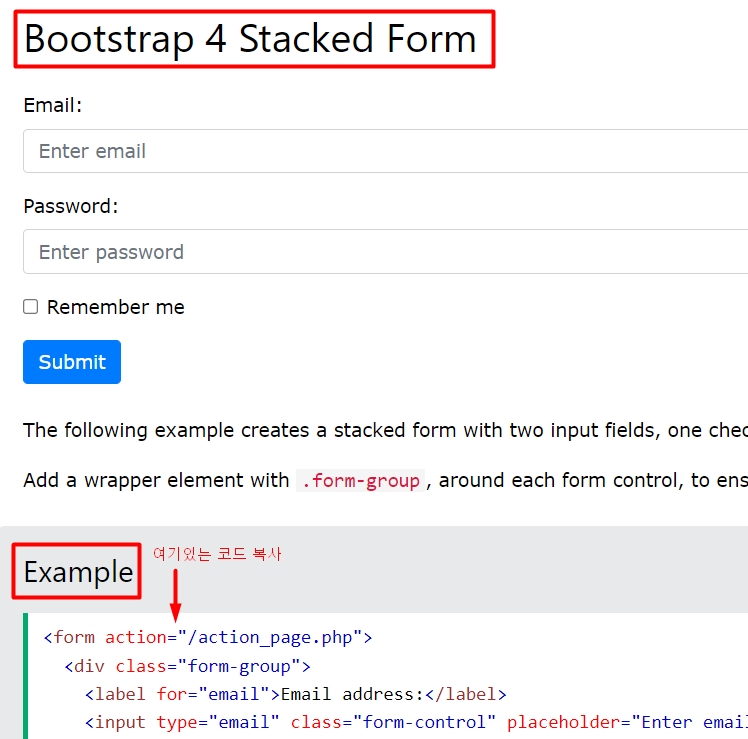Click the label for="email" code line
The width and height of the screenshot is (748, 739).
tap(296, 694)
